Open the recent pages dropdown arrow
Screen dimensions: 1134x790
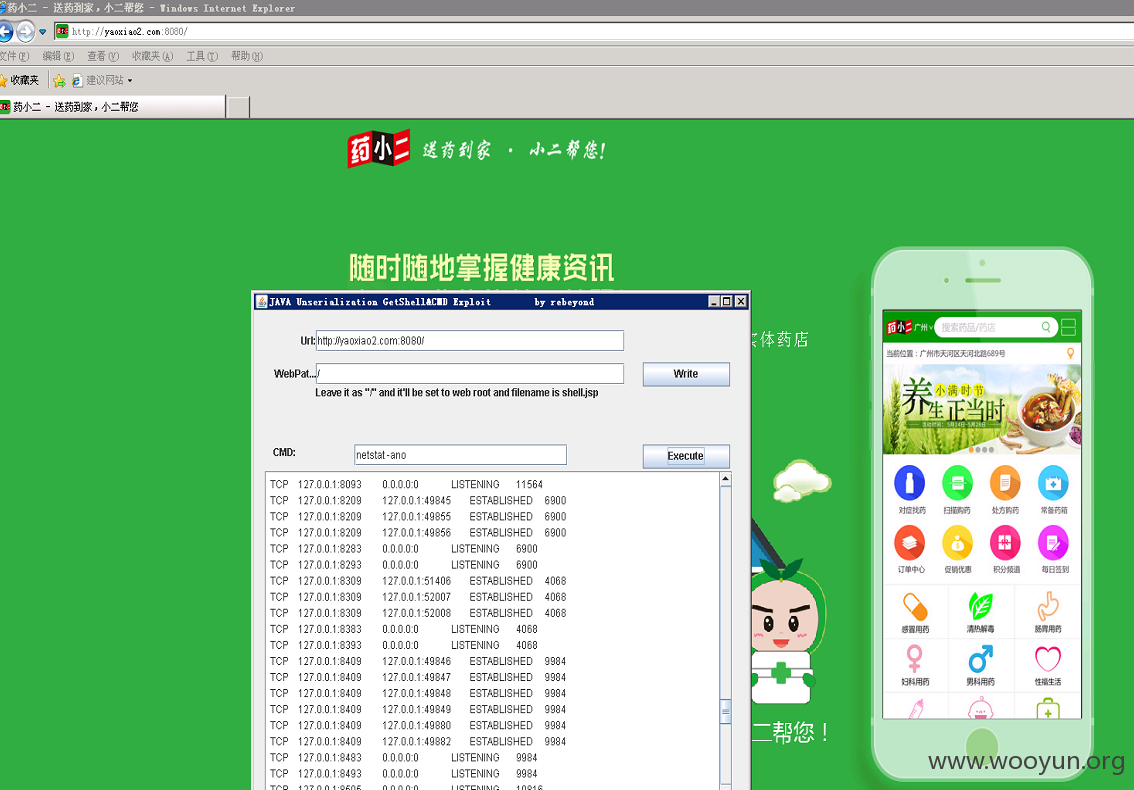pyautogui.click(x=43, y=32)
